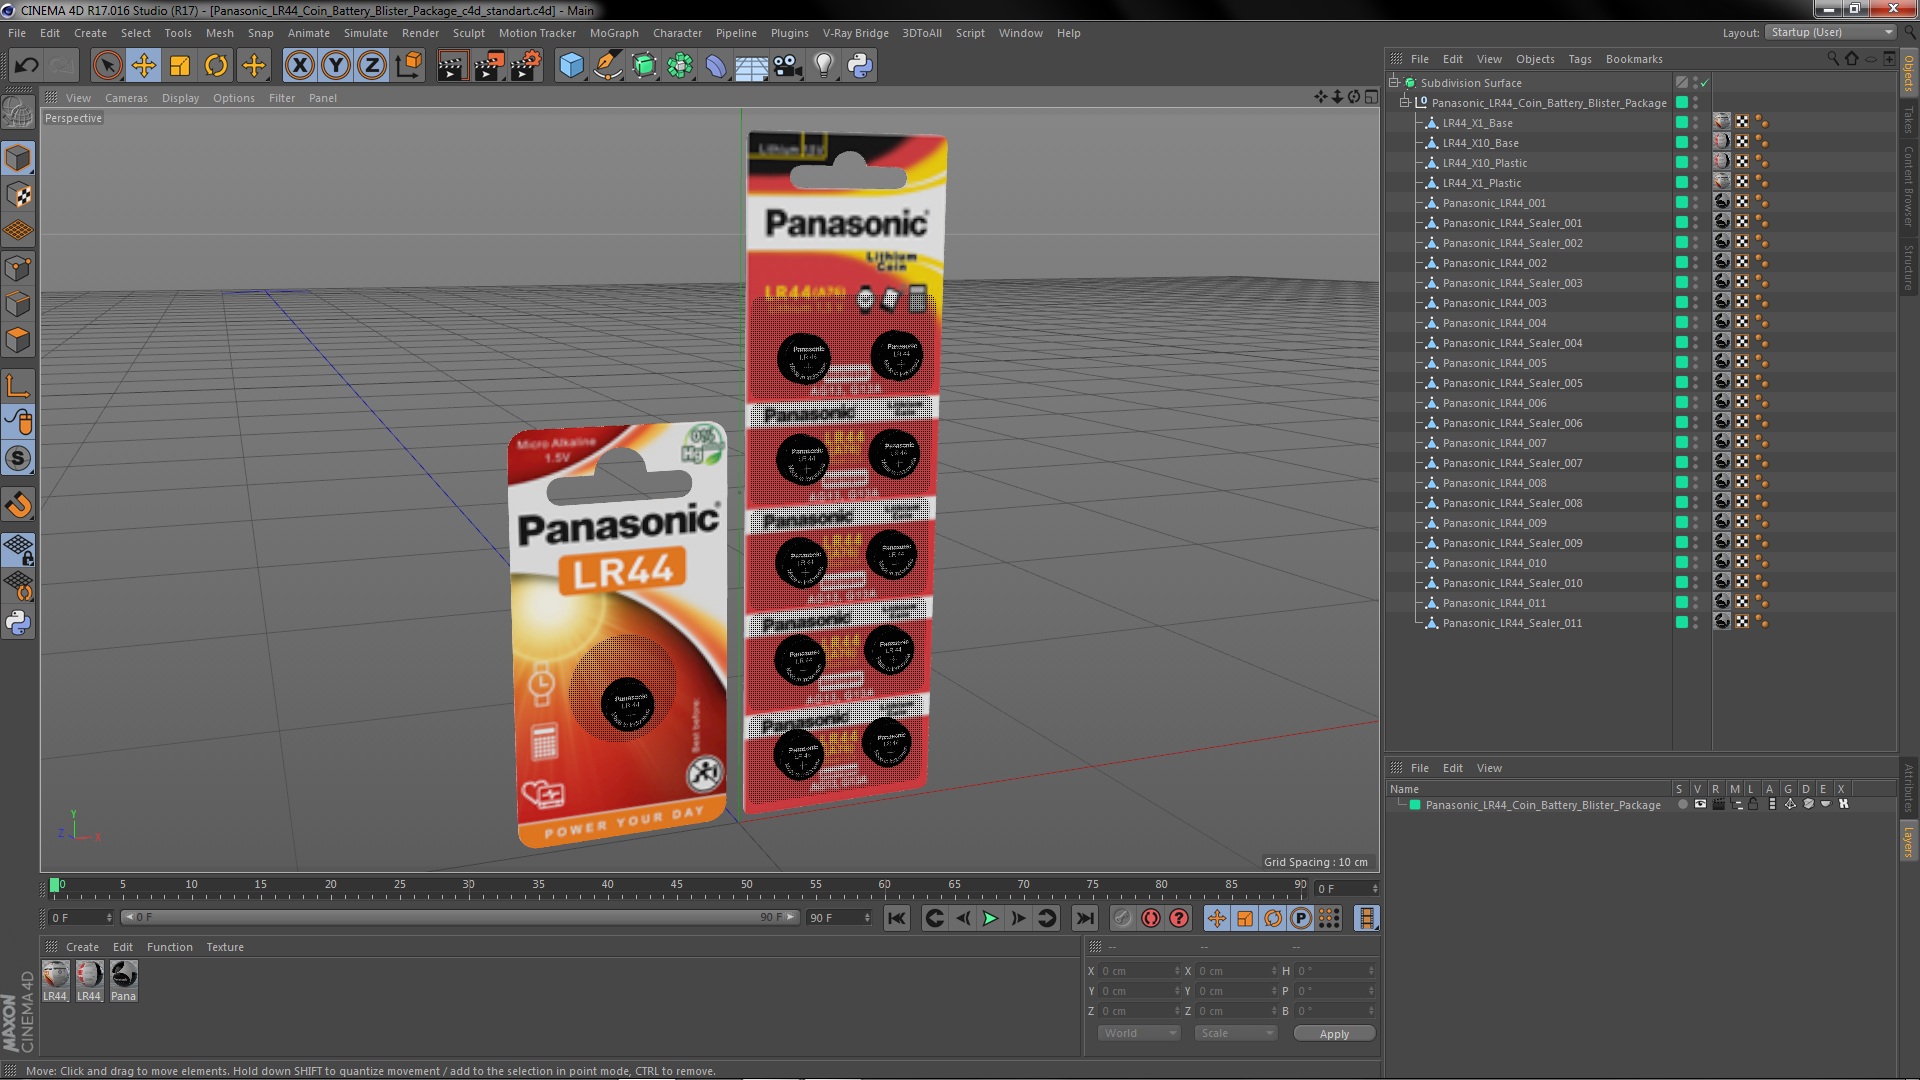The width and height of the screenshot is (1920, 1080).
Task: Collapse the Subdivision Surface tree node
Action: 1394,83
